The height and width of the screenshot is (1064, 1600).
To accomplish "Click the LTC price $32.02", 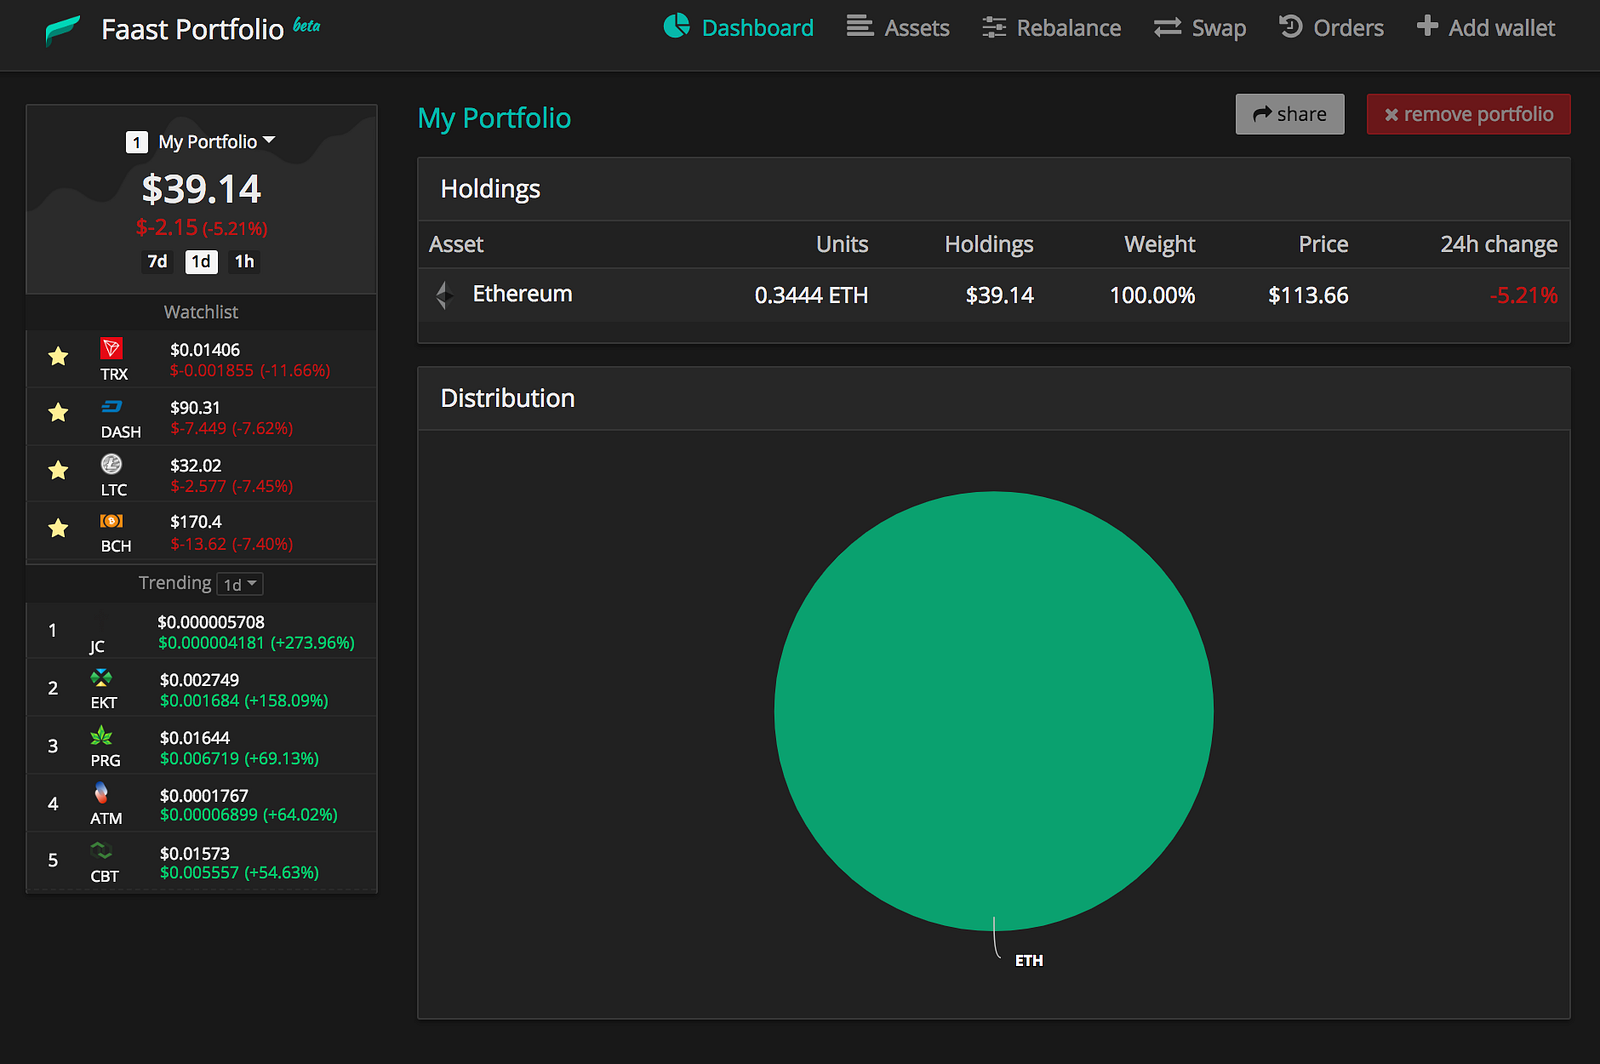I will 196,466.
